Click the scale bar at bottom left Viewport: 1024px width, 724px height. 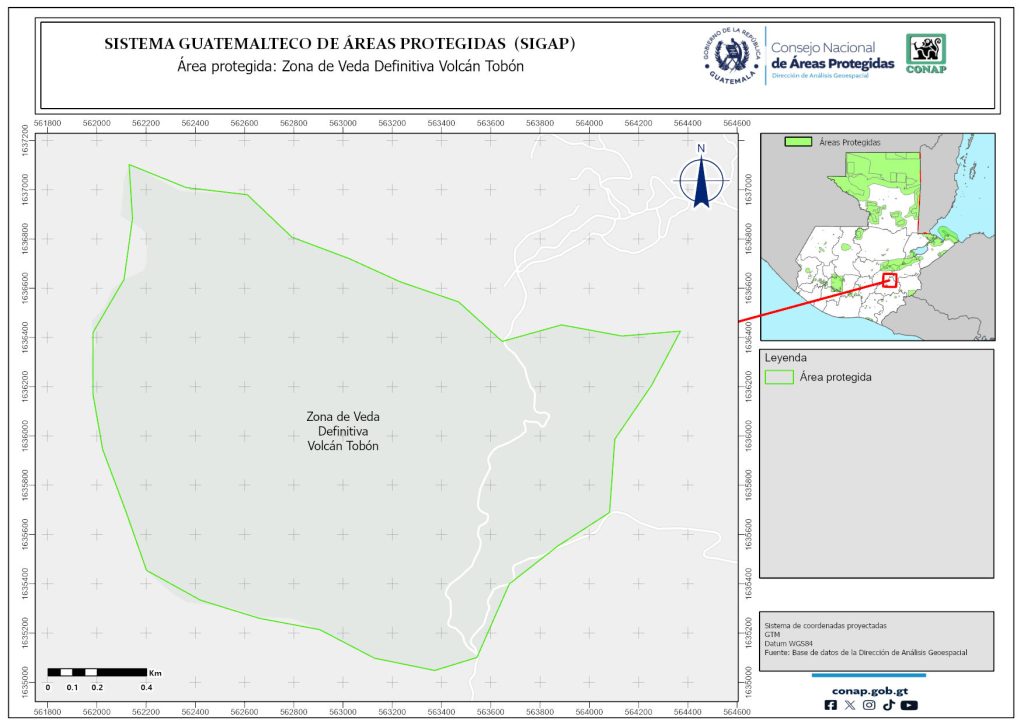[98, 672]
